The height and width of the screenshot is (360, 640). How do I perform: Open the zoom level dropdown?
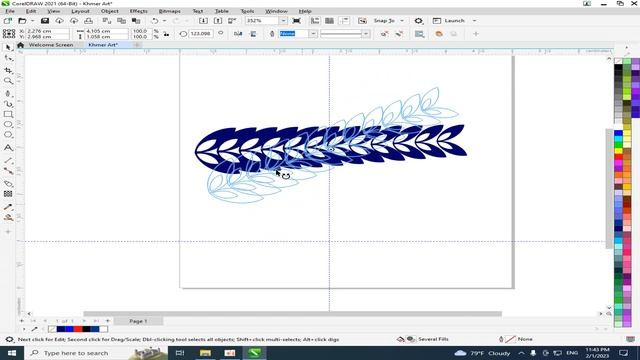pyautogui.click(x=283, y=21)
